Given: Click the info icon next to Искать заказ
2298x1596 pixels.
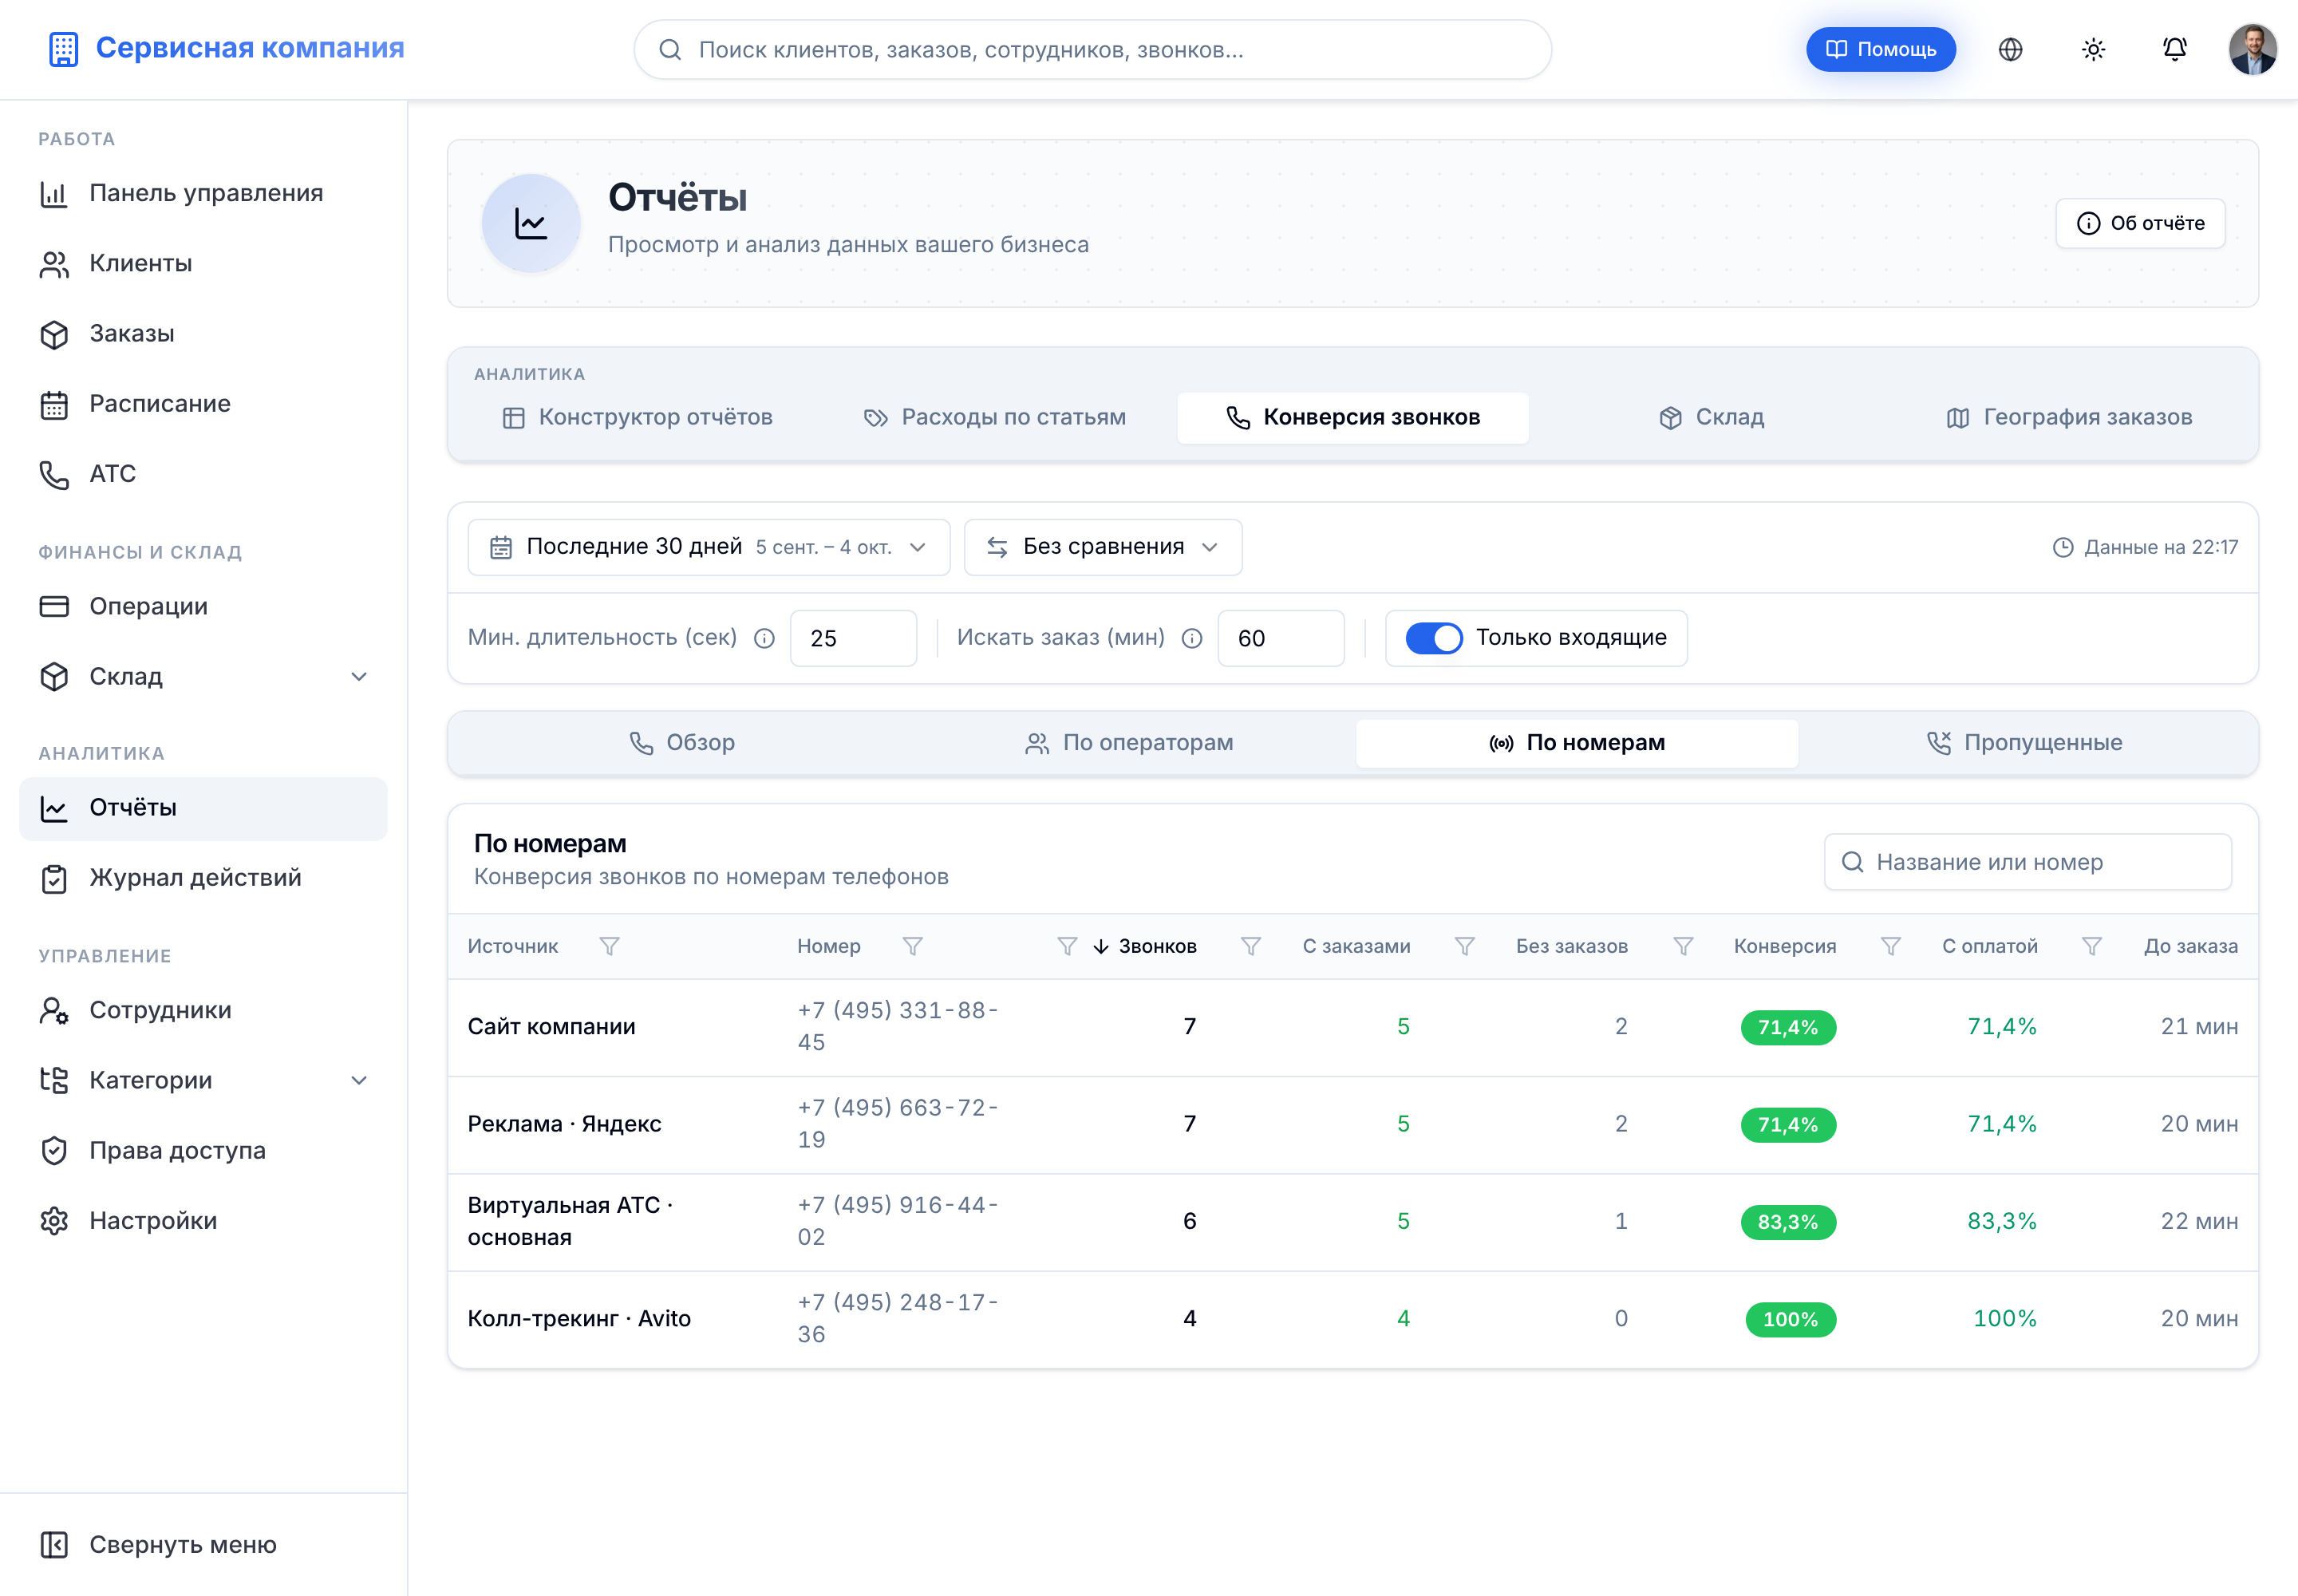Looking at the screenshot, I should pyautogui.click(x=1191, y=638).
